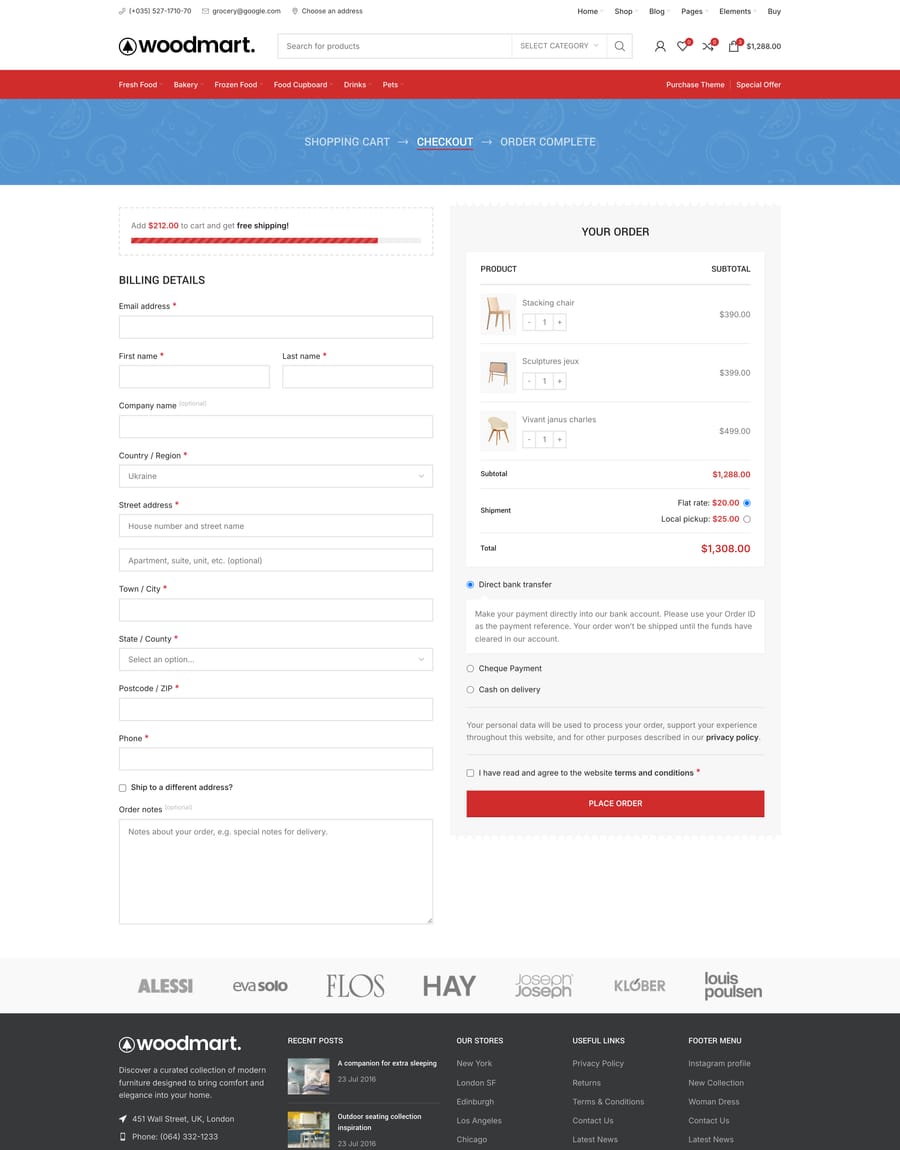Viewport: 900px width, 1150px height.
Task: Open the wishlist heart icon
Action: click(683, 46)
